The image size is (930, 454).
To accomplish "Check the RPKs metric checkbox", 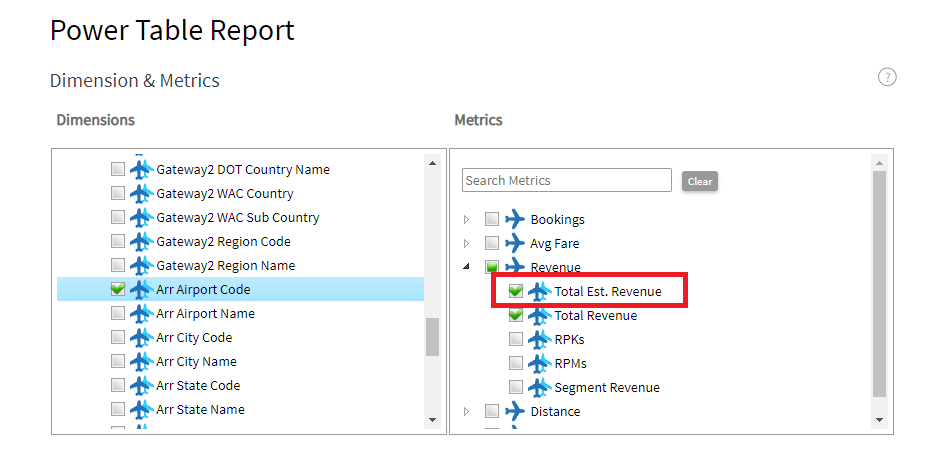I will (x=516, y=339).
